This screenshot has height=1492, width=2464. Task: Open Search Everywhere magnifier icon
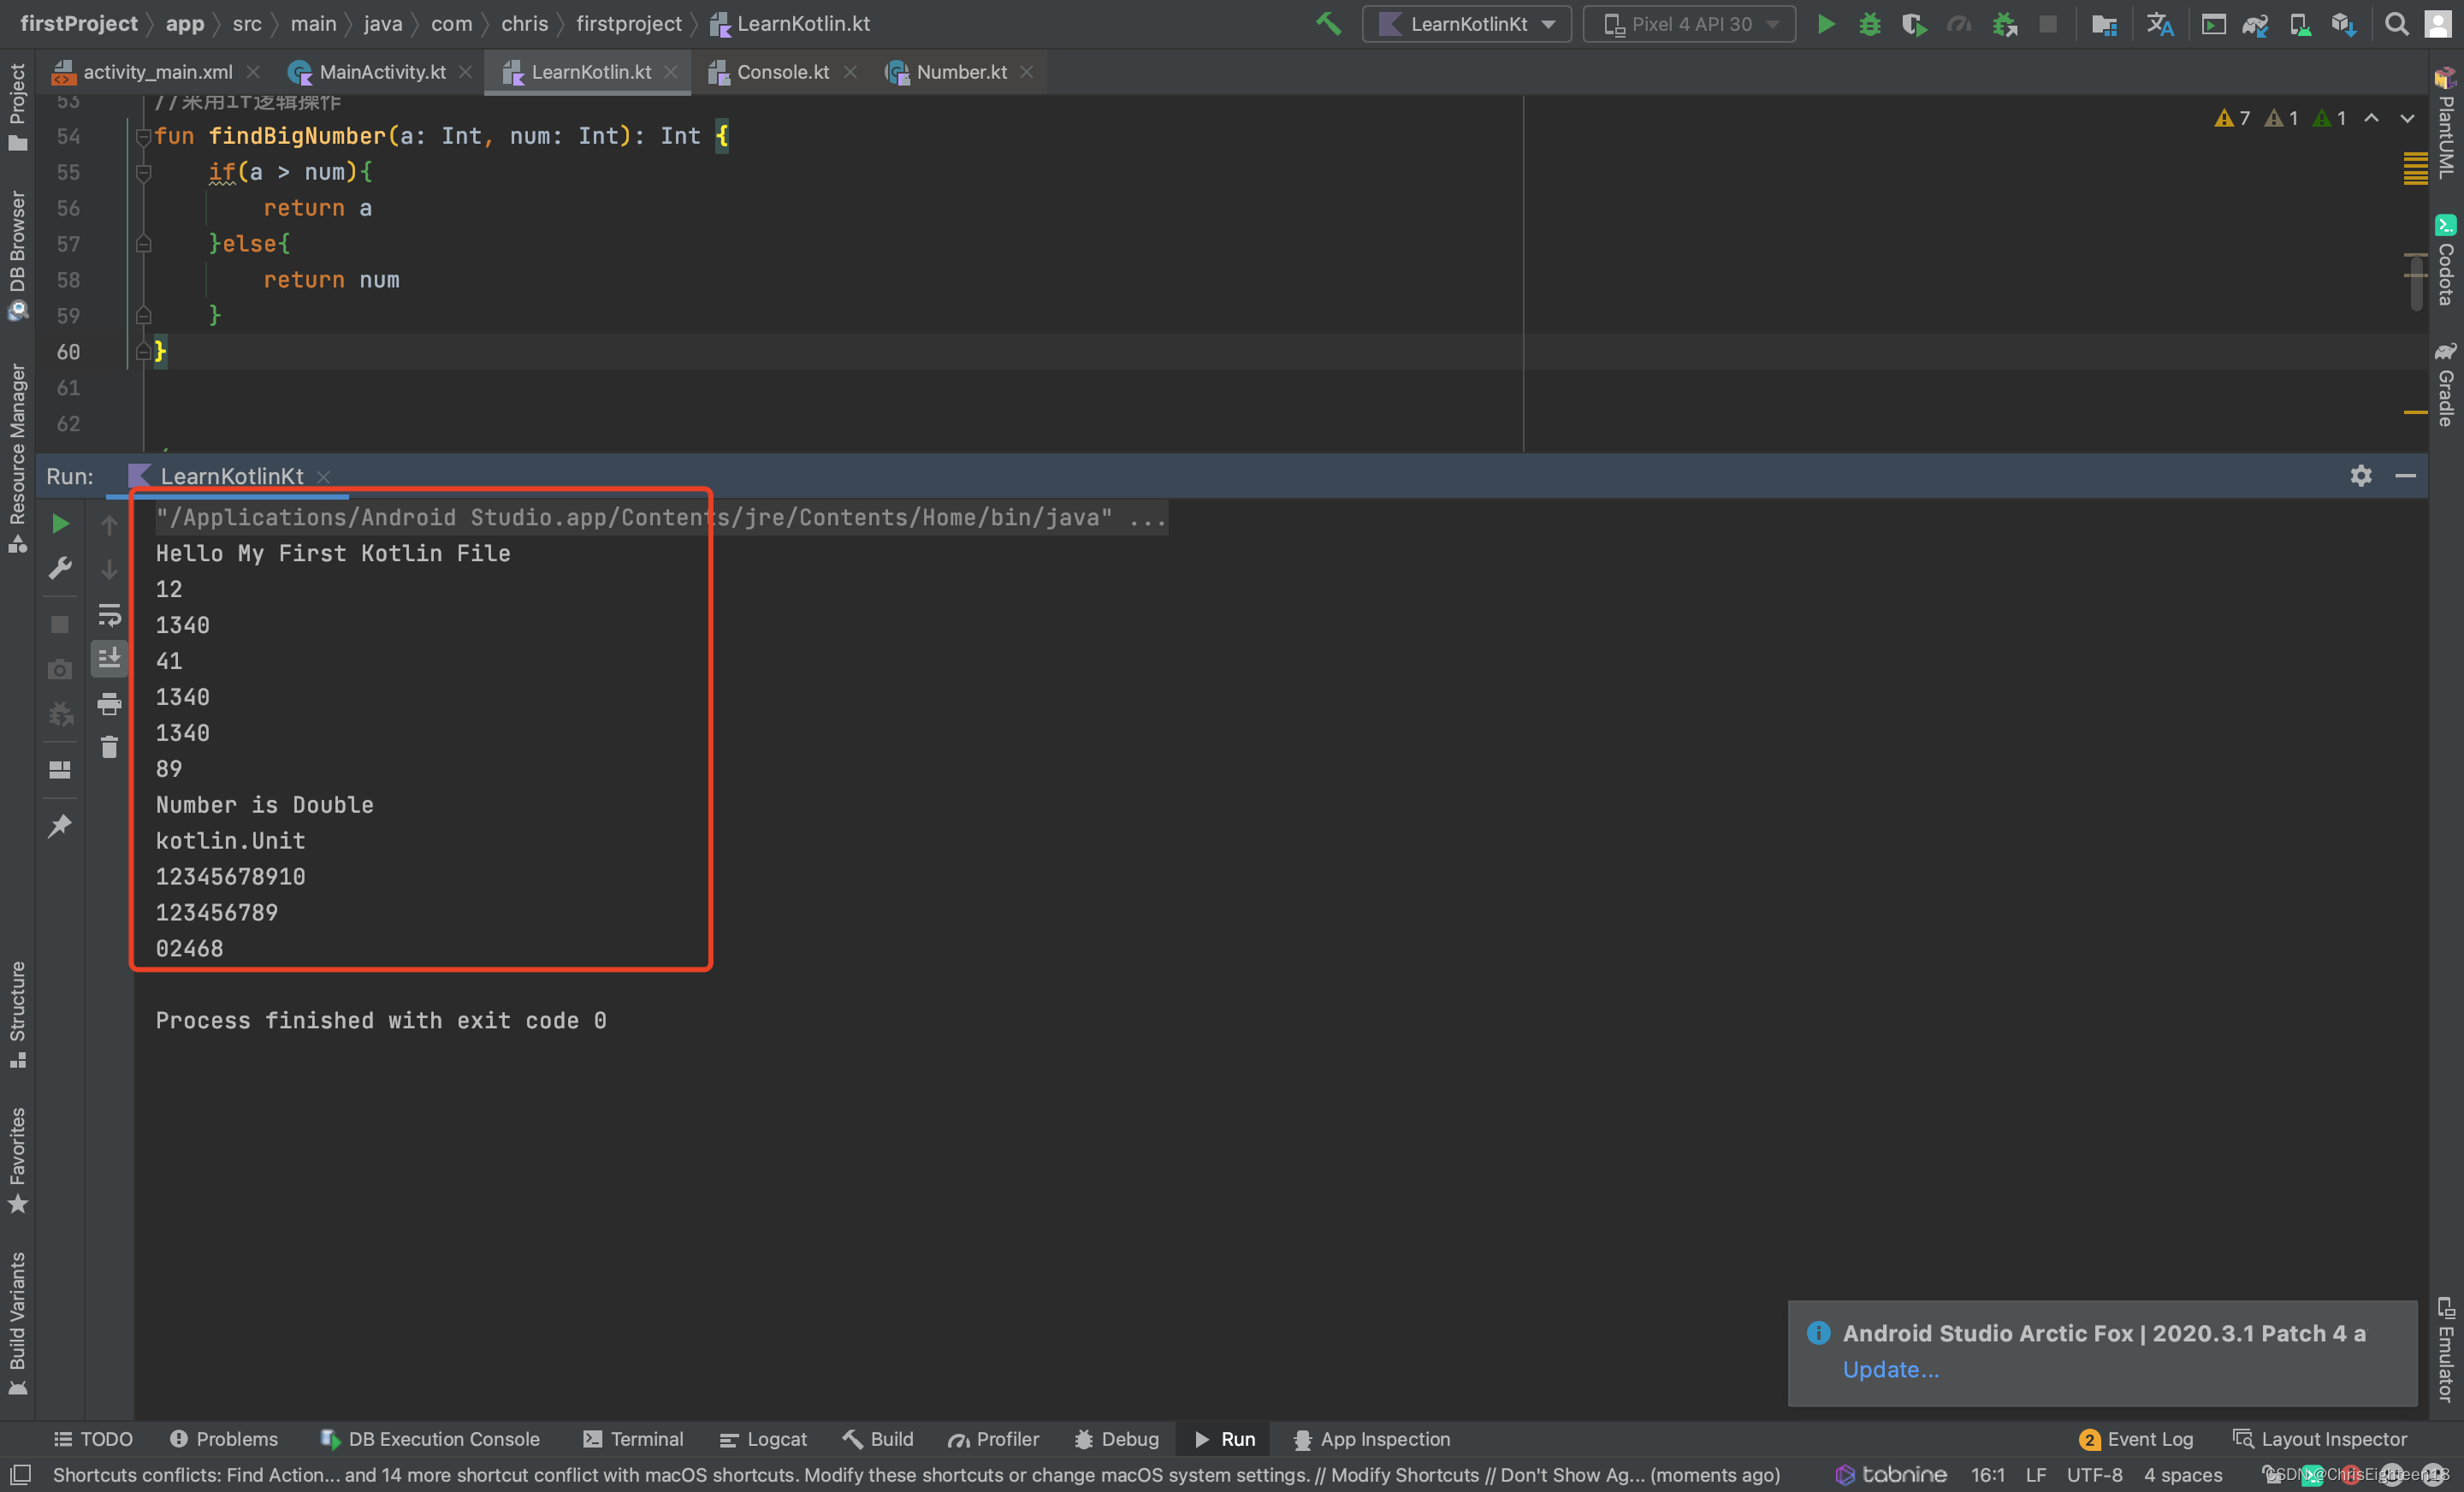tap(2397, 24)
